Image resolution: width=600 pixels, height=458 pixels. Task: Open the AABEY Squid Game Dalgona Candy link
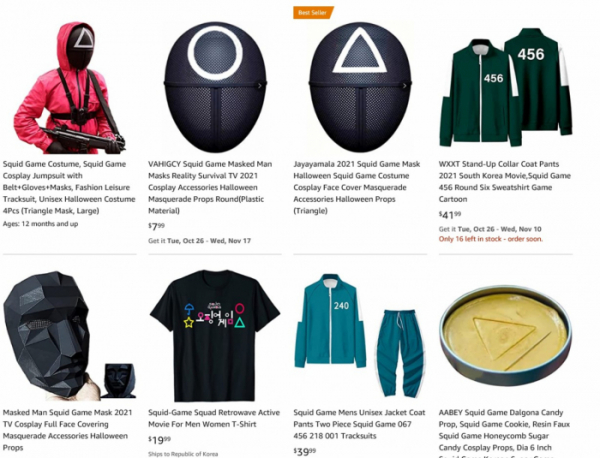504,432
